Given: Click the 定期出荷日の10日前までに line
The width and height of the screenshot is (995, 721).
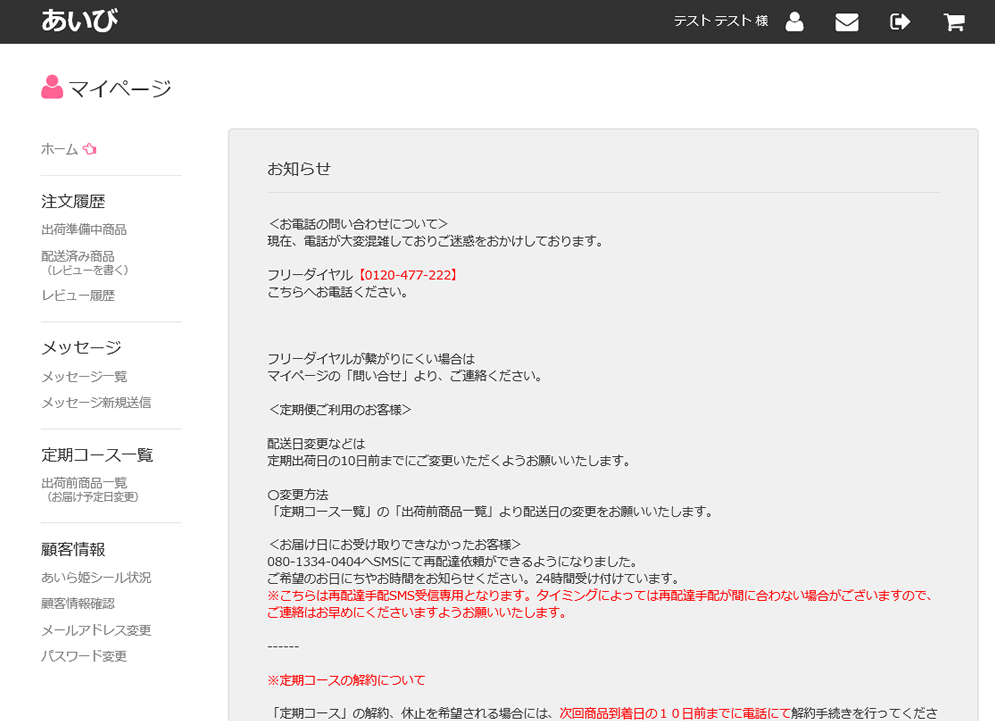Looking at the screenshot, I should coord(450,461).
